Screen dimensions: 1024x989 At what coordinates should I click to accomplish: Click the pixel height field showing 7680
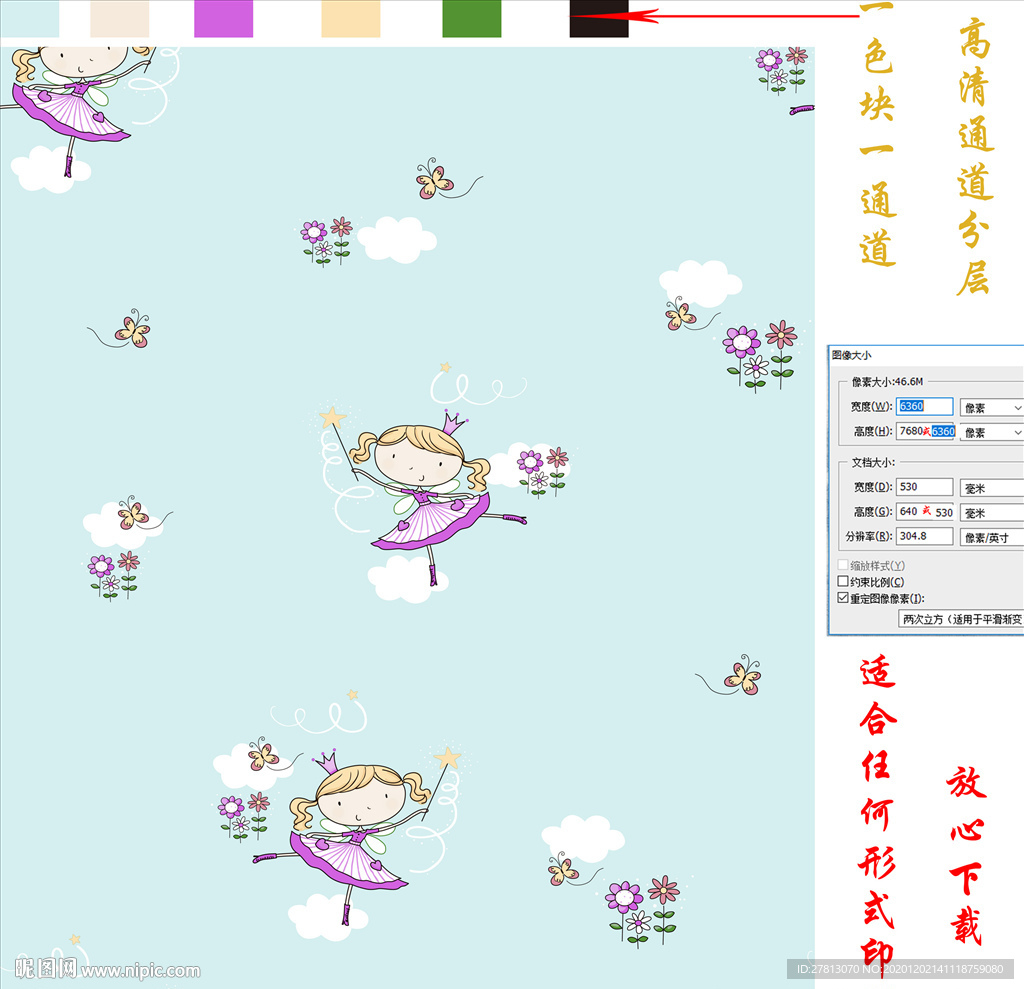click(x=925, y=431)
